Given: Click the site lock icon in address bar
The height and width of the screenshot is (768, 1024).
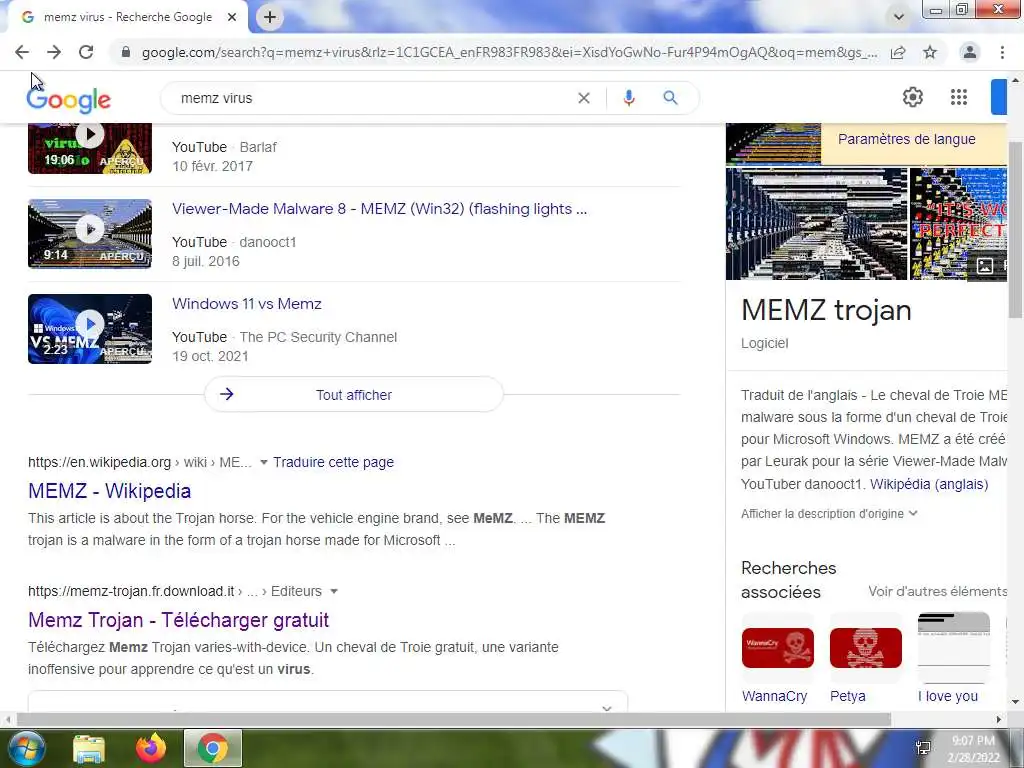Looking at the screenshot, I should pos(126,52).
